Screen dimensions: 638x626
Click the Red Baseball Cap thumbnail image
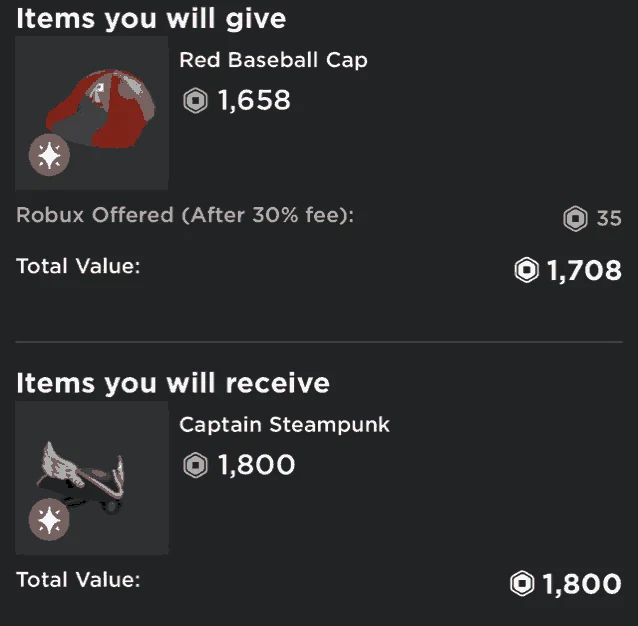[x=92, y=113]
